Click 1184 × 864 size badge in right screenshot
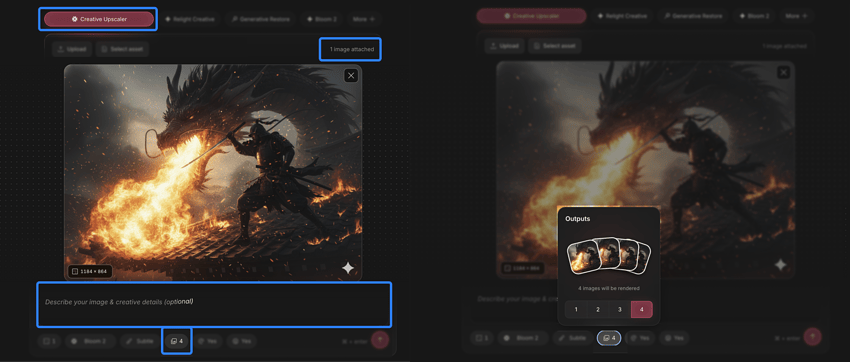The image size is (850, 362). (523, 268)
